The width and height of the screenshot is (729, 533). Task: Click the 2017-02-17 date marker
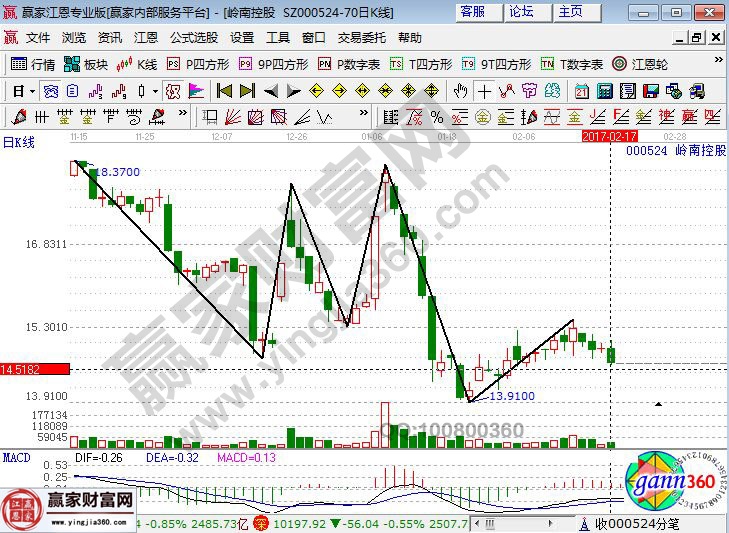(609, 134)
